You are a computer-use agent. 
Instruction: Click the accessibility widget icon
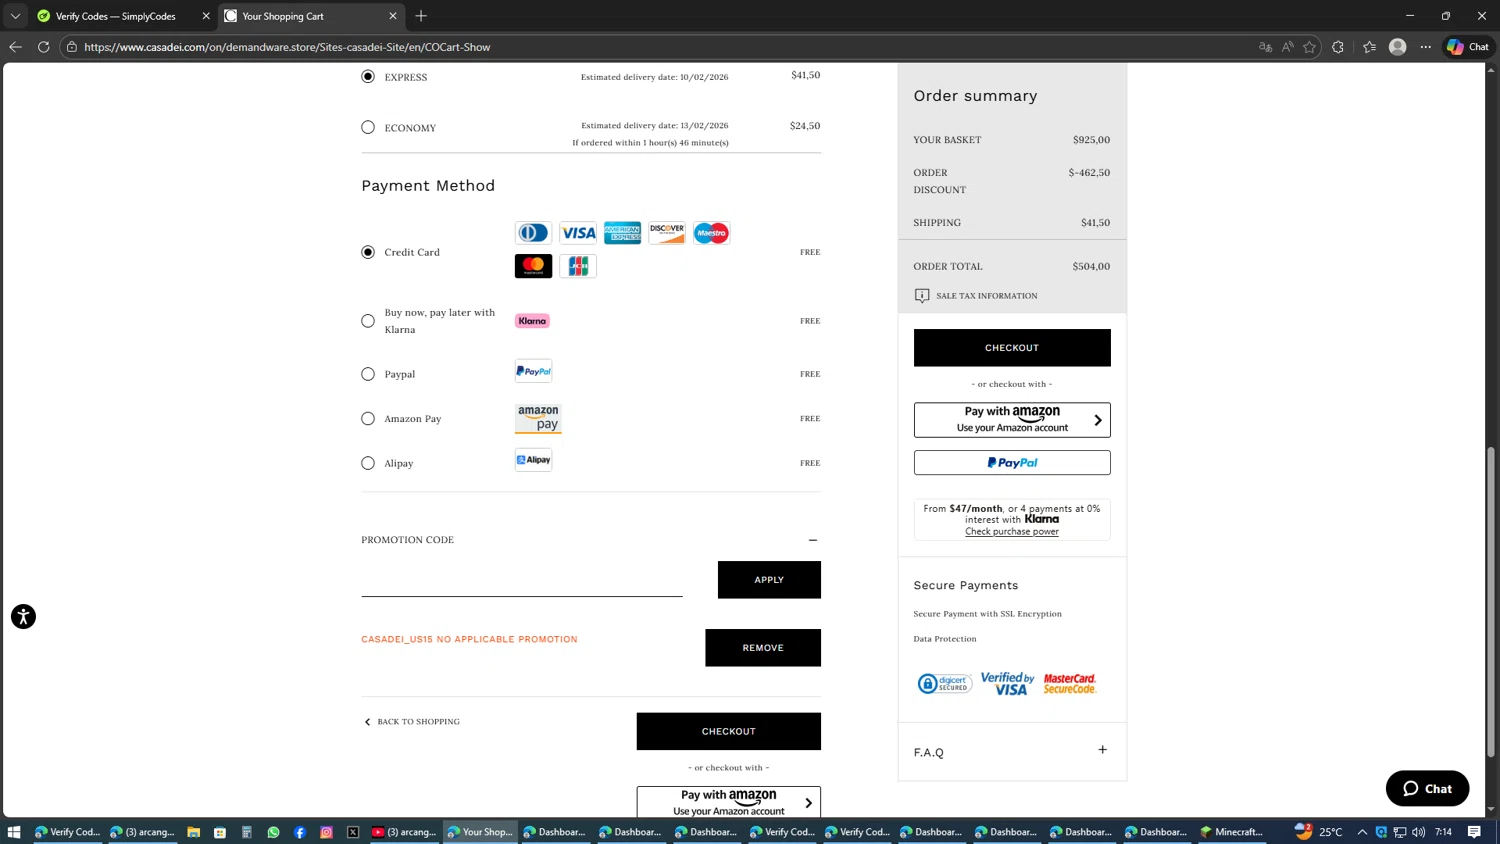click(x=23, y=616)
